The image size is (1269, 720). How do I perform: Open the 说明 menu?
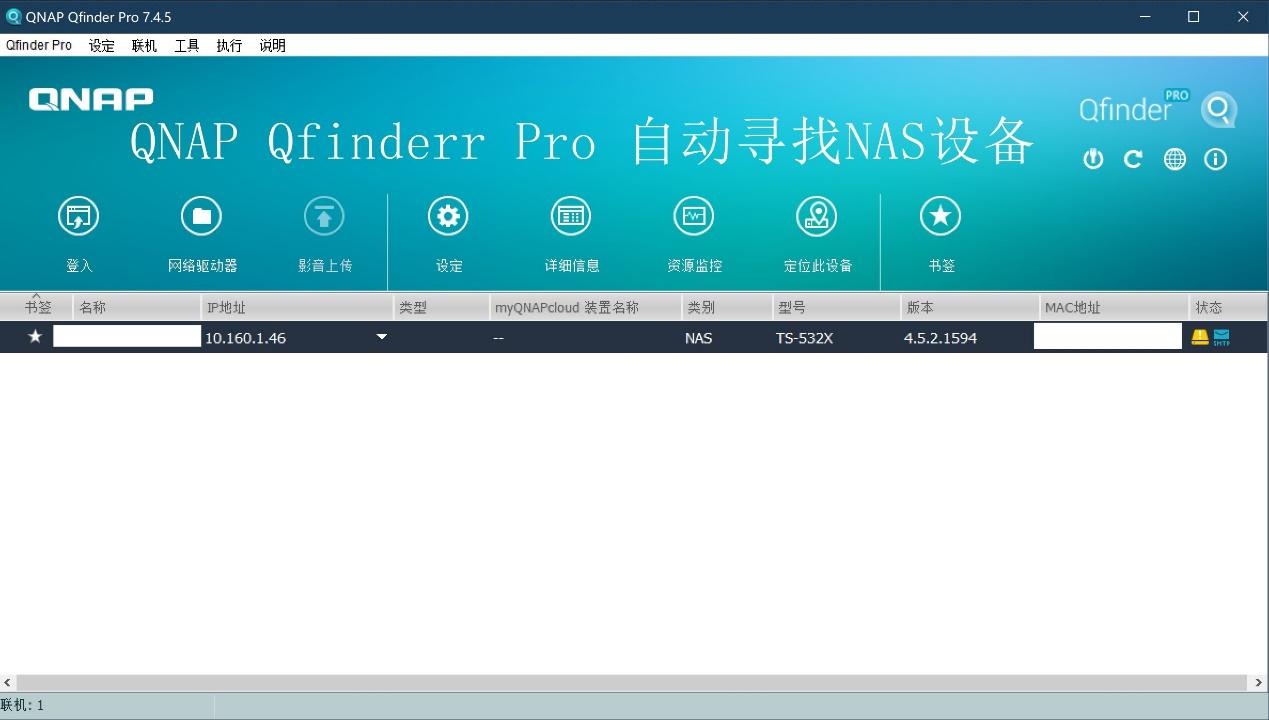272,45
